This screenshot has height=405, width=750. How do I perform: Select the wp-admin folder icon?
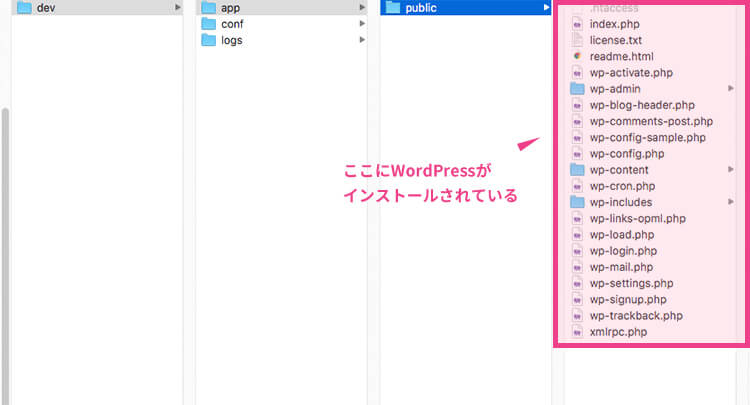[577, 89]
